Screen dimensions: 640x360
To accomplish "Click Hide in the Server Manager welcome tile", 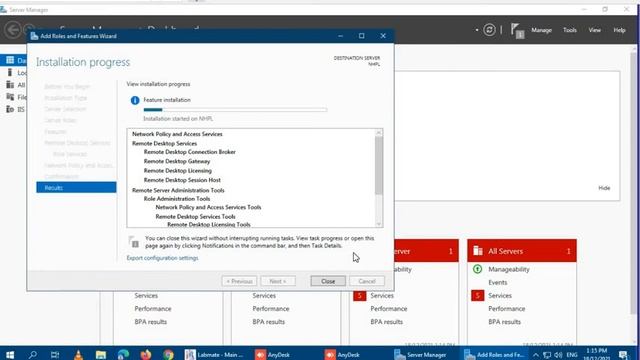I will pos(604,188).
